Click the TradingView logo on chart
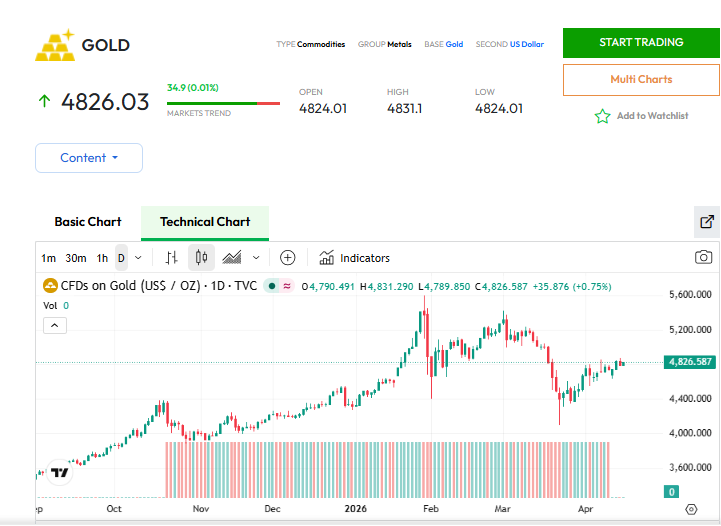This screenshot has height=526, width=721. click(x=60, y=473)
